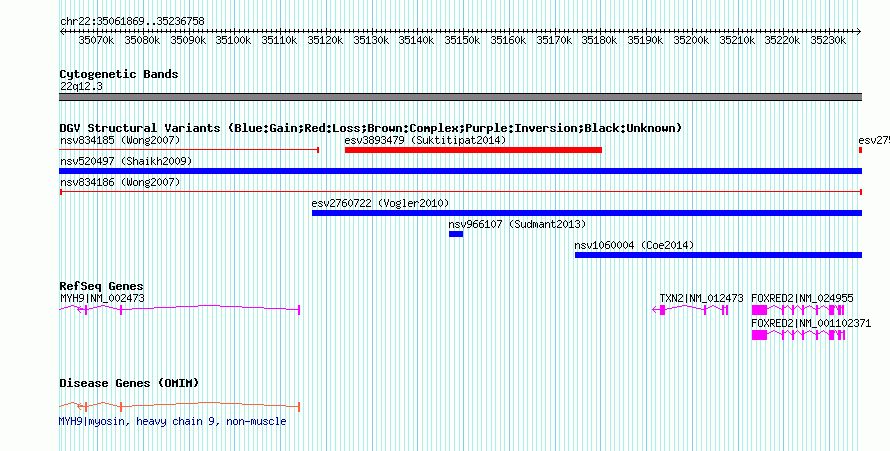Click the esv2760722 (Vogler2010) label
890x451 pixels.
click(x=380, y=203)
